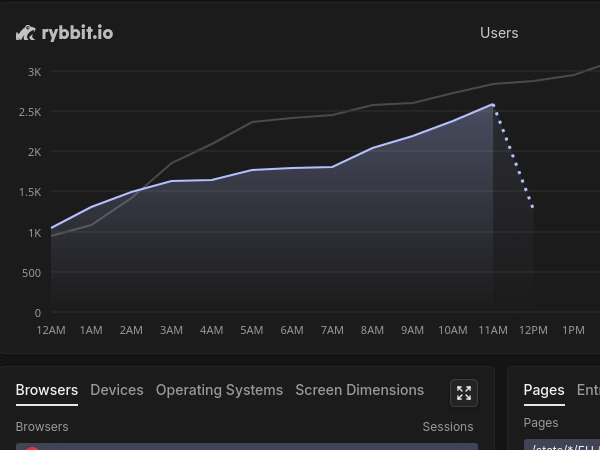The height and width of the screenshot is (450, 600).
Task: Open the rybbit.io brand name link
Action: pyautogui.click(x=77, y=33)
